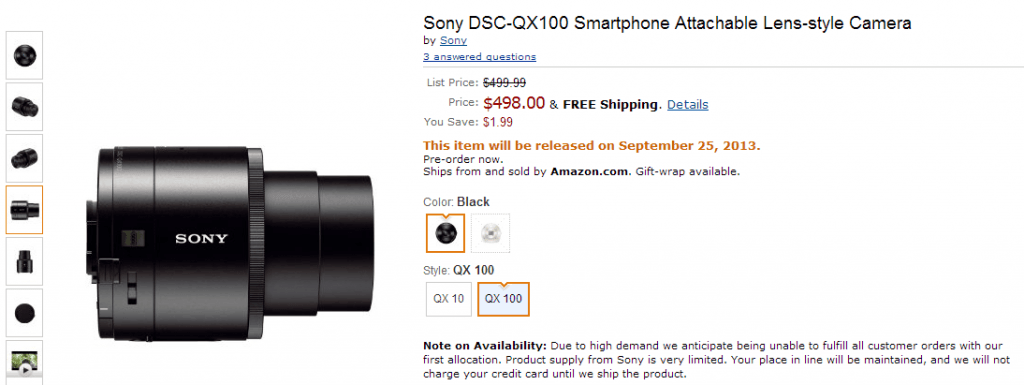Image resolution: width=1024 pixels, height=385 pixels.
Task: Choose the White color swatch
Action: click(x=490, y=233)
